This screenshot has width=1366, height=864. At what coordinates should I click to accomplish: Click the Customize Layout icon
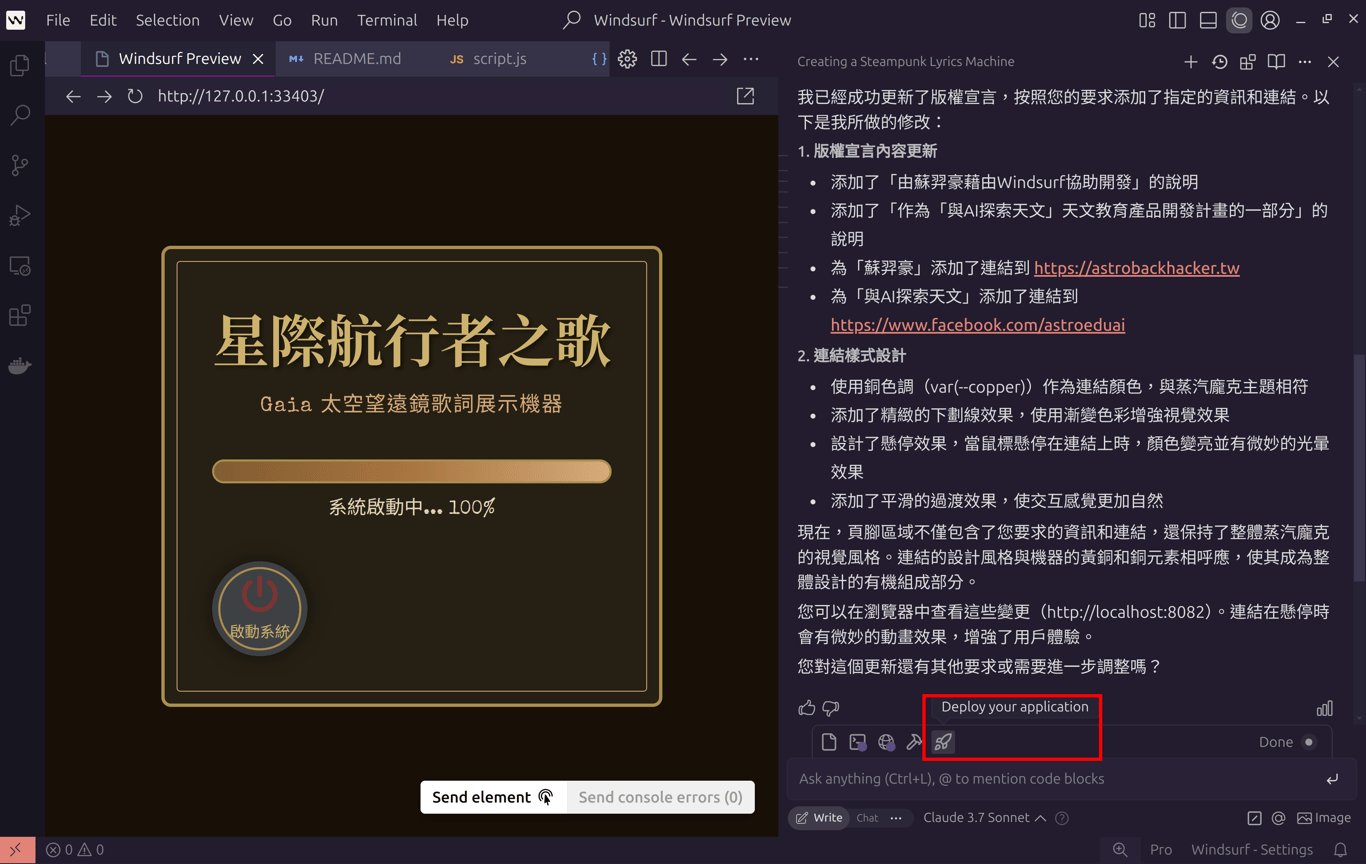coord(1147,20)
